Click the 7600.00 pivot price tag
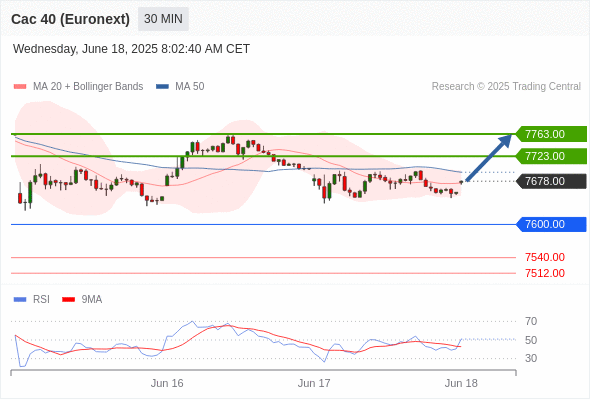590x400 pixels. [x=551, y=224]
